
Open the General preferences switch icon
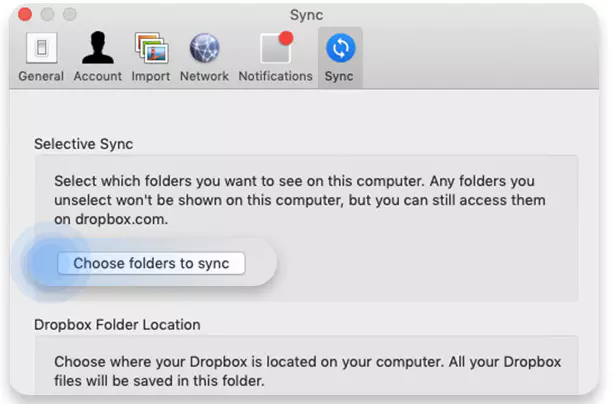[x=39, y=48]
